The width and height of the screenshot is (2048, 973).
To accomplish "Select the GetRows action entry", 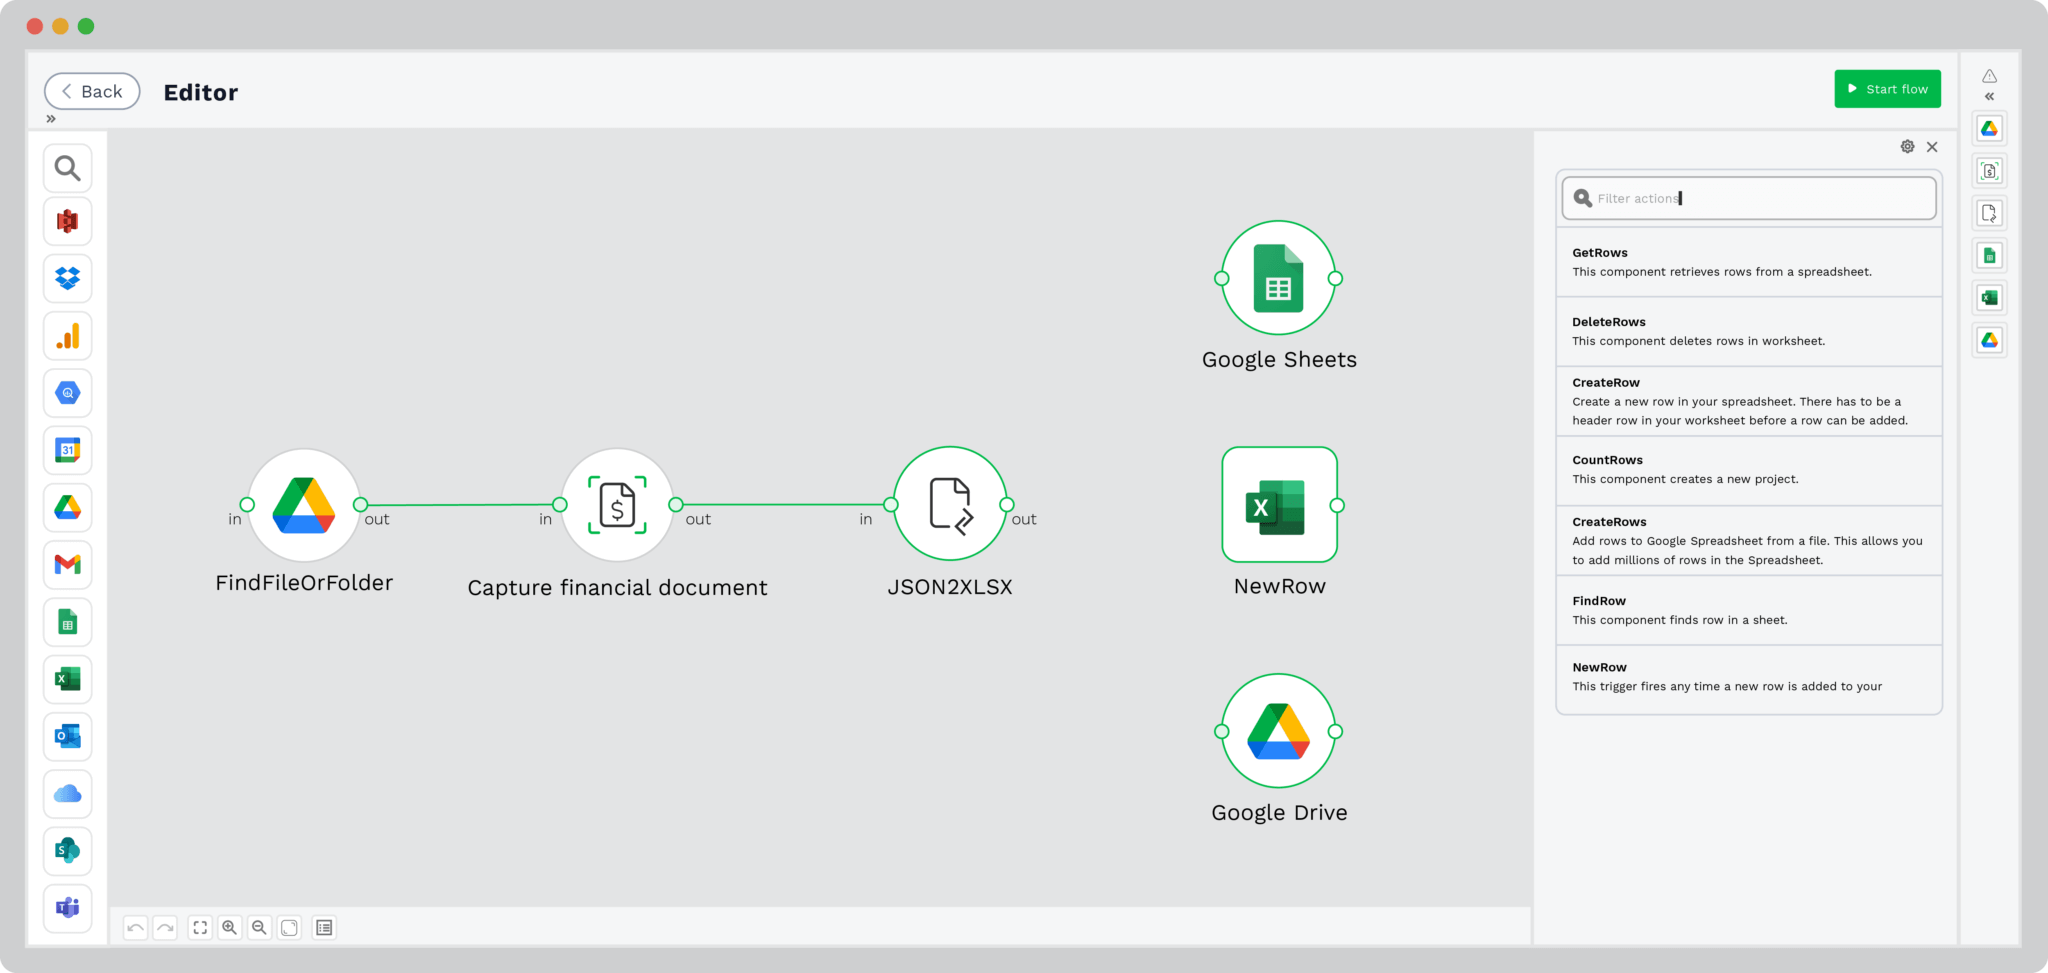I will (1748, 262).
